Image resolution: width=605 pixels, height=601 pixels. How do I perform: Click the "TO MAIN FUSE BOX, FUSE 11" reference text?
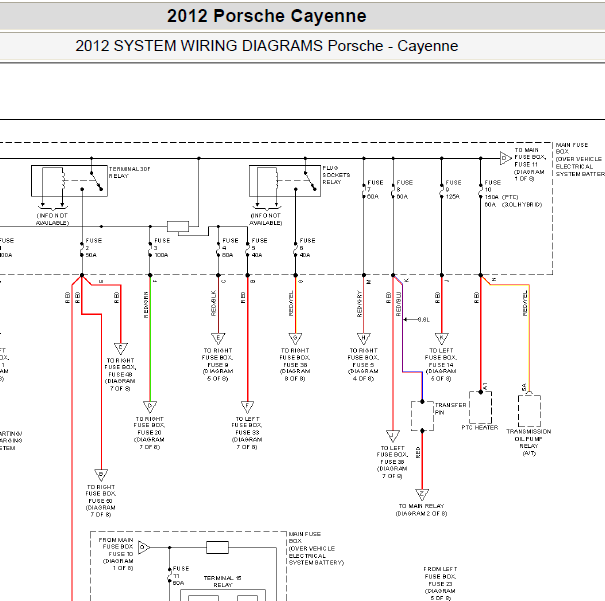(x=530, y=164)
